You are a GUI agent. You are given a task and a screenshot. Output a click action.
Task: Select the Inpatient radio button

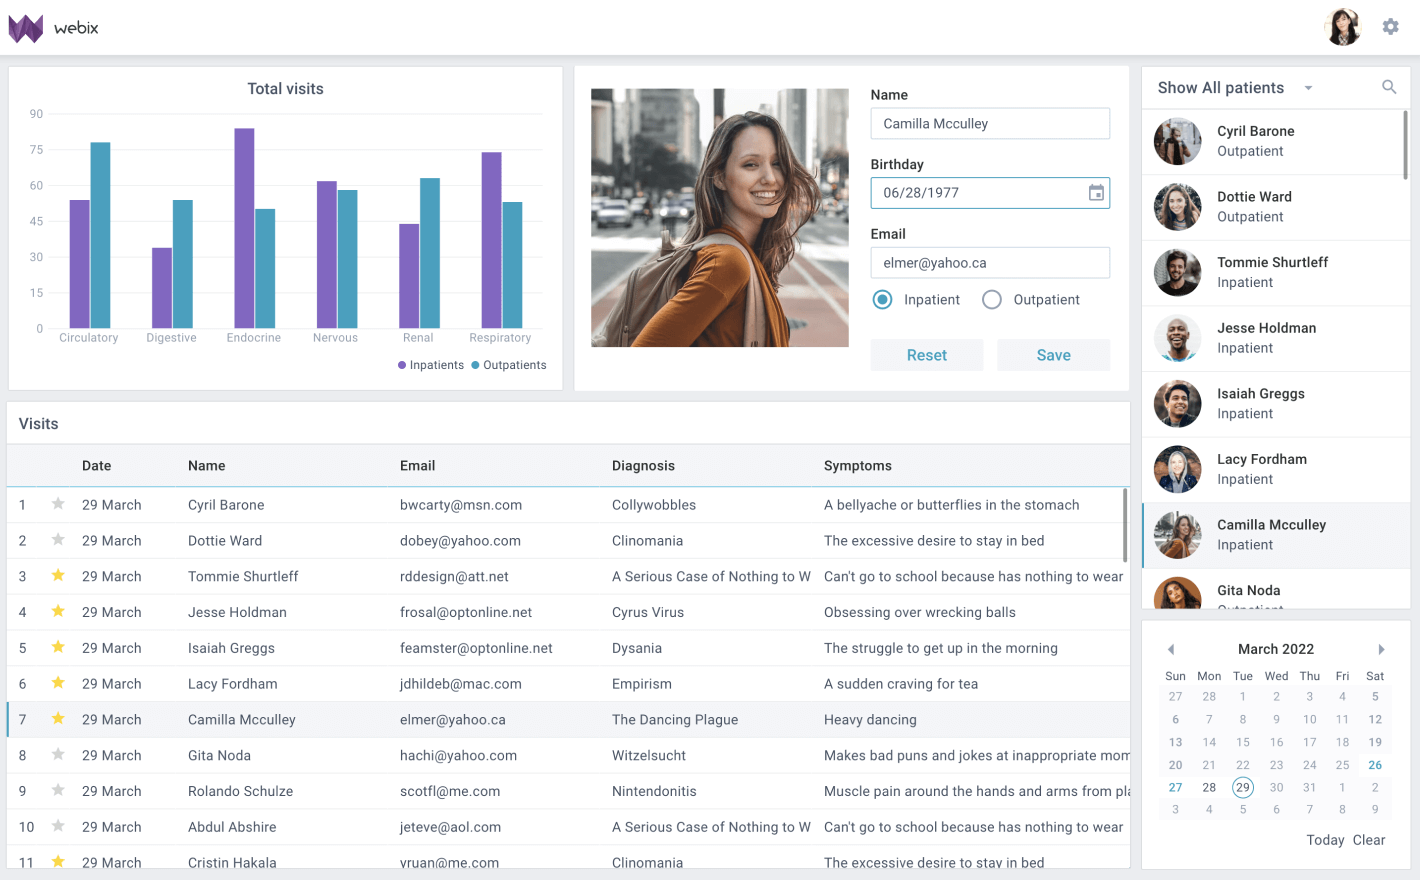click(x=882, y=299)
